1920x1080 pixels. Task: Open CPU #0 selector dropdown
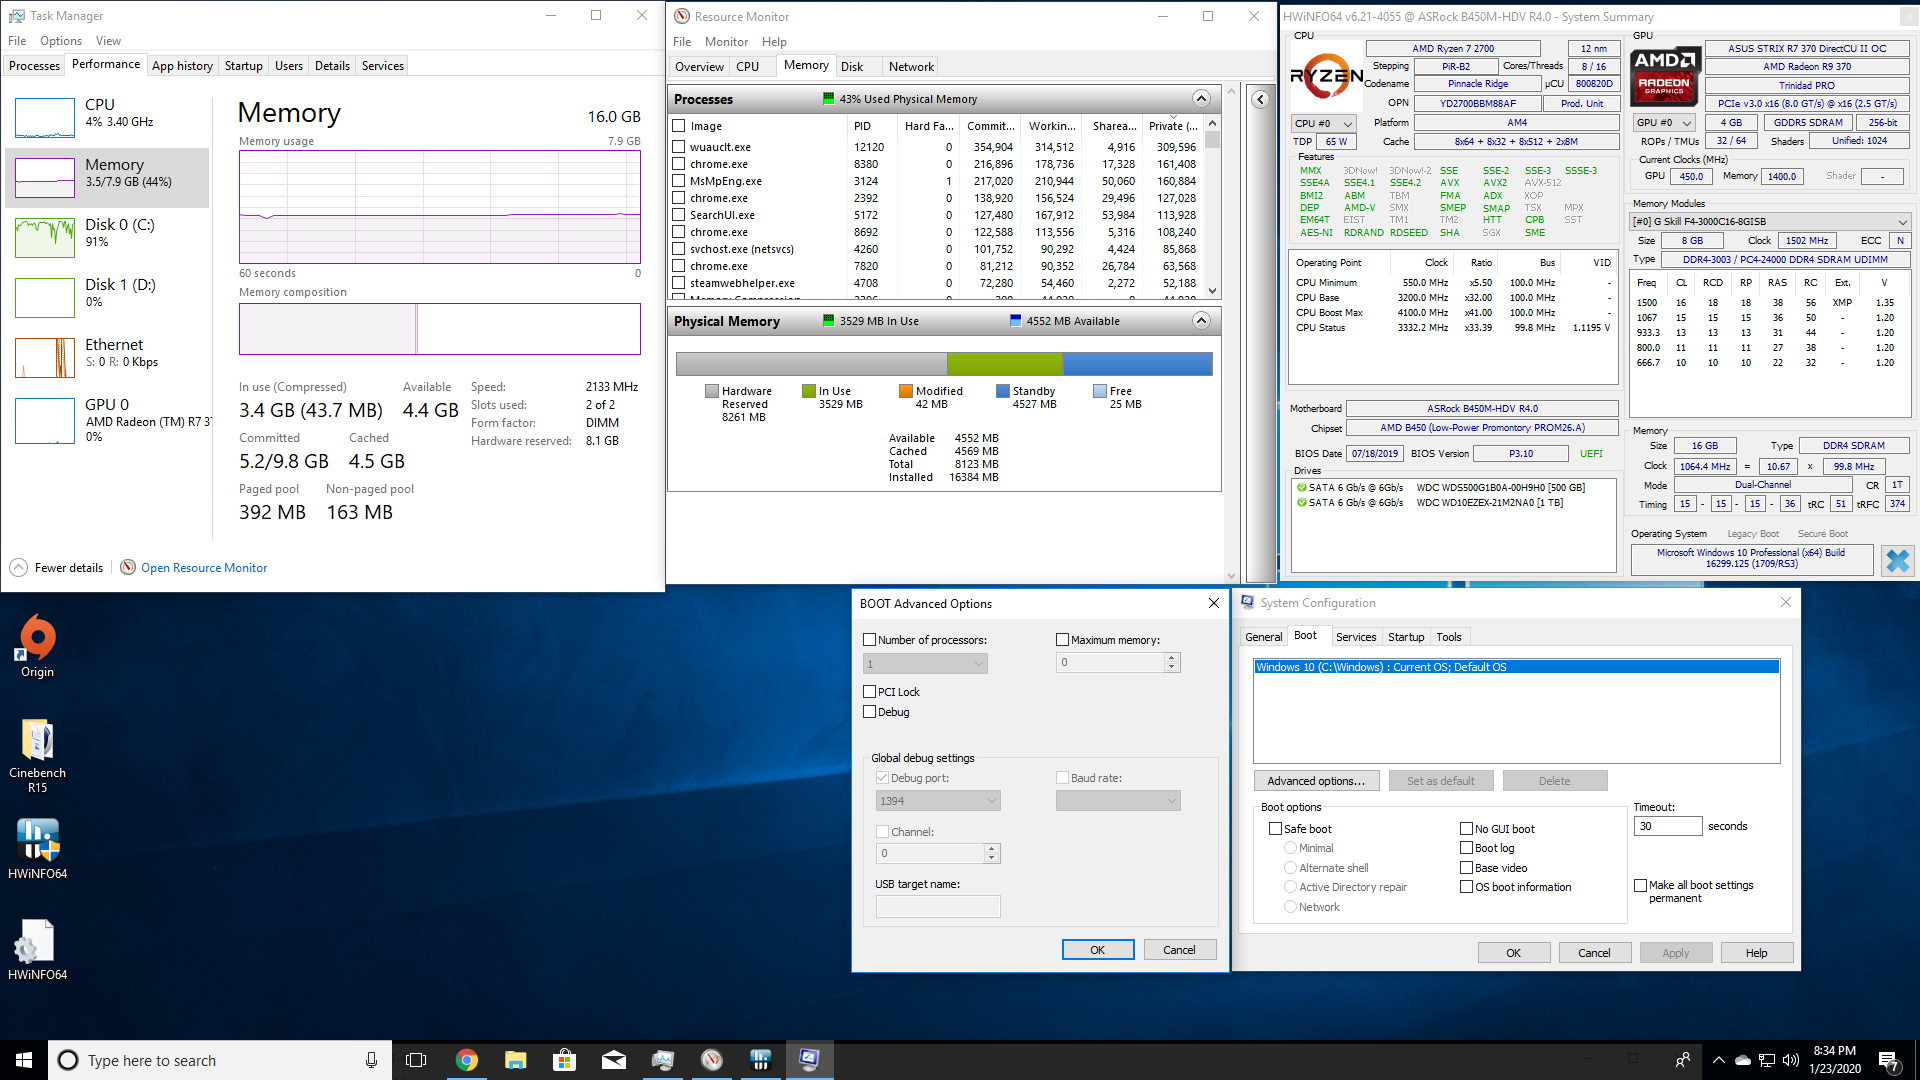coord(1323,123)
